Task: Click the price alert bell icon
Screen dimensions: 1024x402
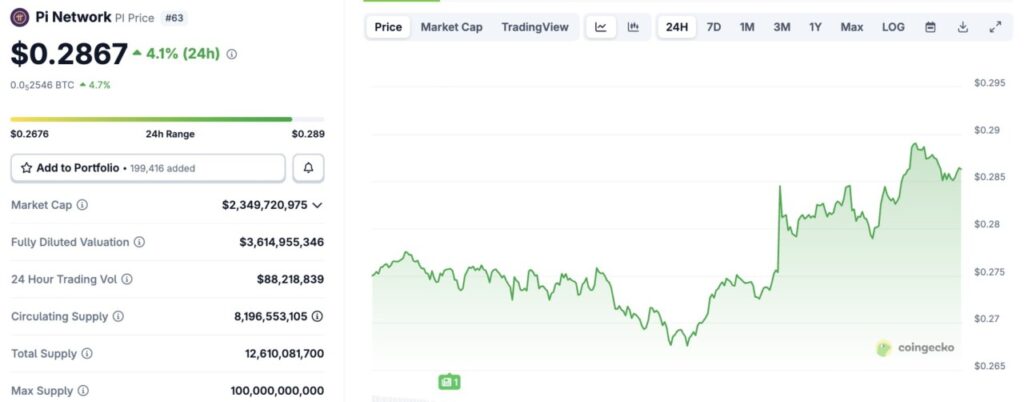Action: pos(308,168)
